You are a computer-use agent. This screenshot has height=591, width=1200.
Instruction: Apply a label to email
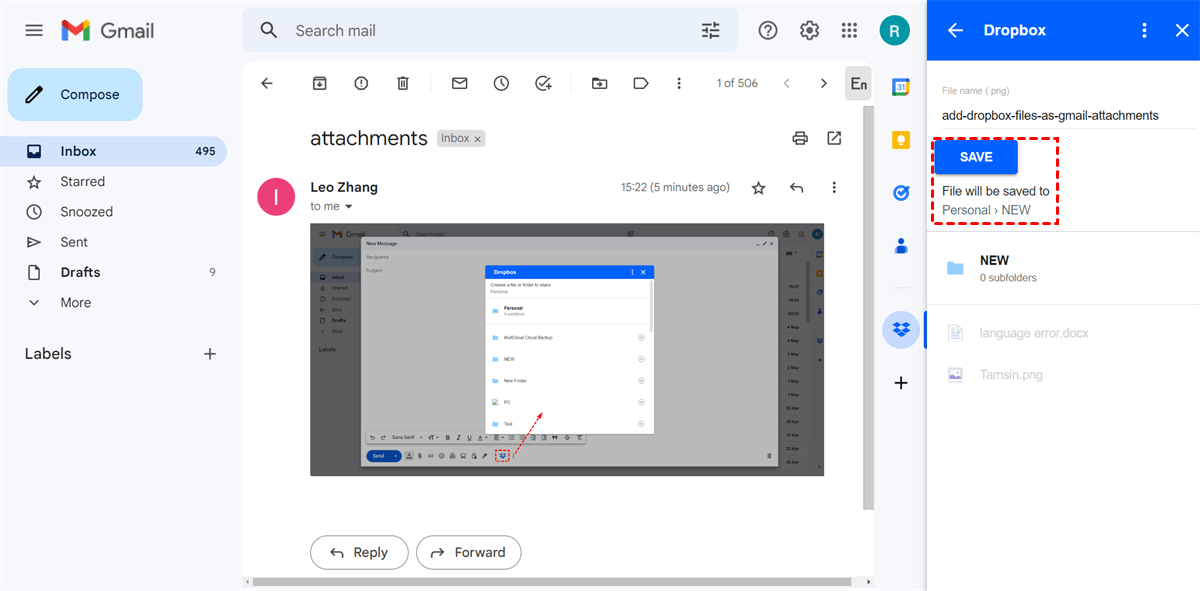tap(641, 83)
